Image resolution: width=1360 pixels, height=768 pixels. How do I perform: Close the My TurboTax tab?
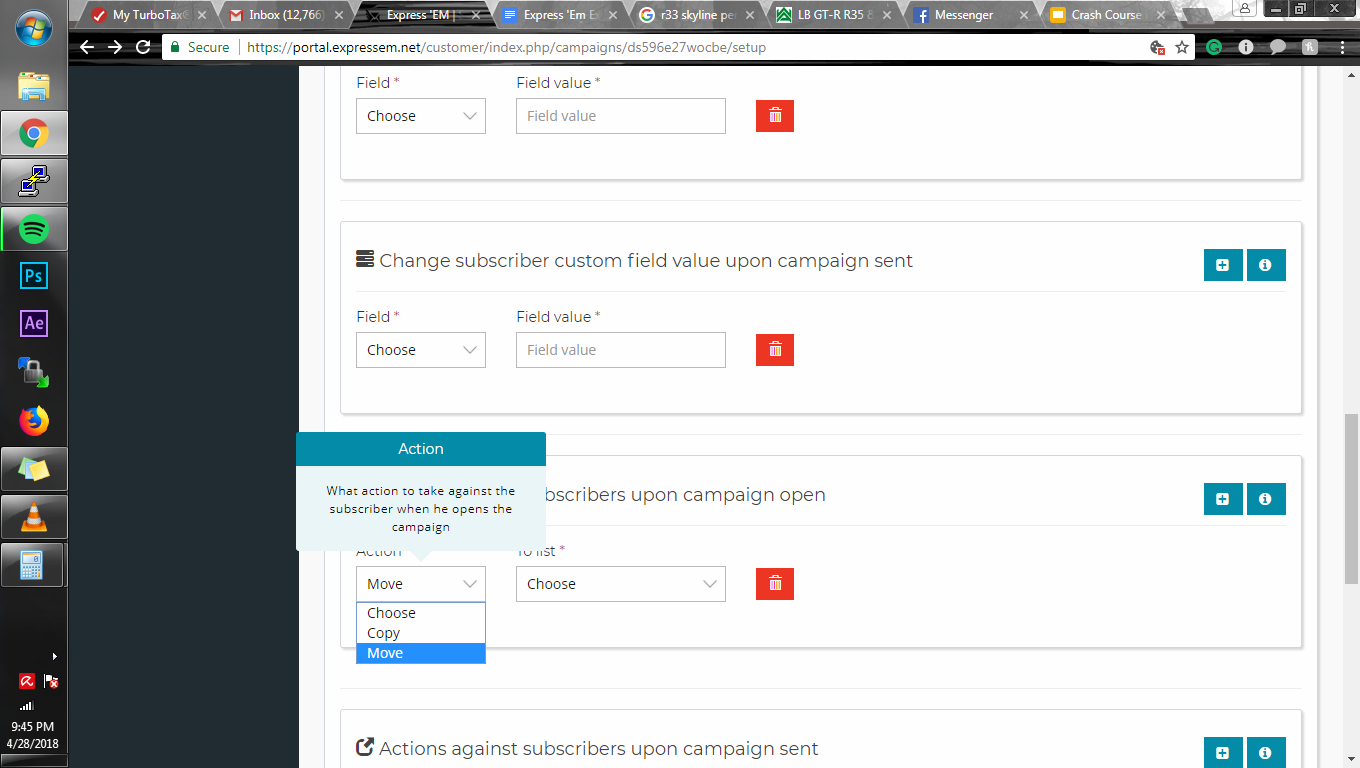[203, 15]
